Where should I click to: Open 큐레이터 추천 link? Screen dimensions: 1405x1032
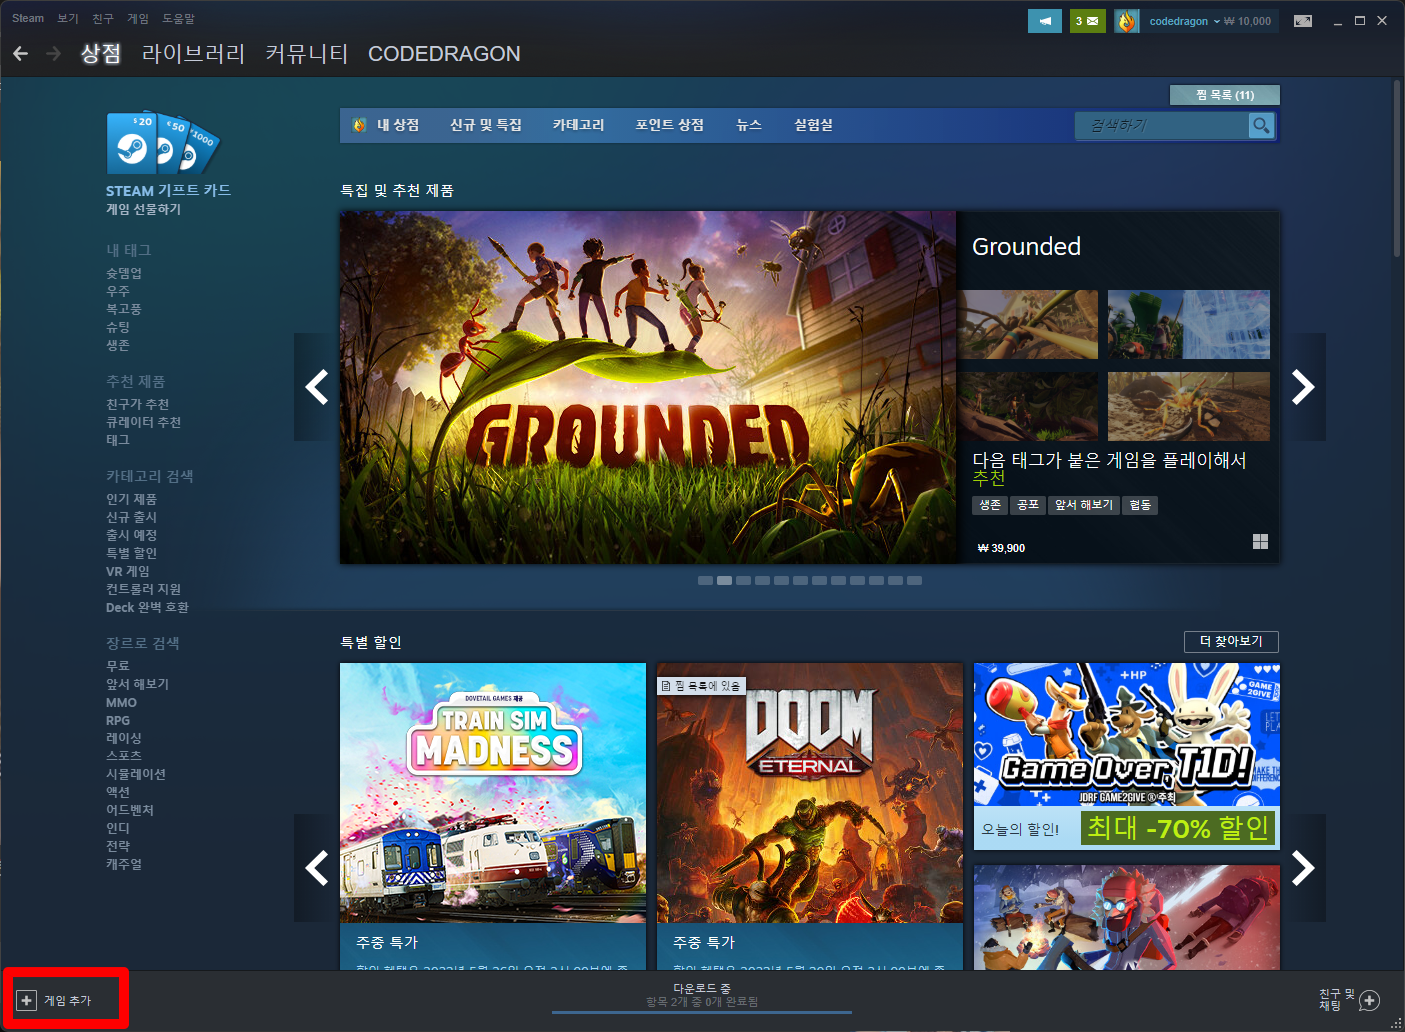click(x=143, y=422)
